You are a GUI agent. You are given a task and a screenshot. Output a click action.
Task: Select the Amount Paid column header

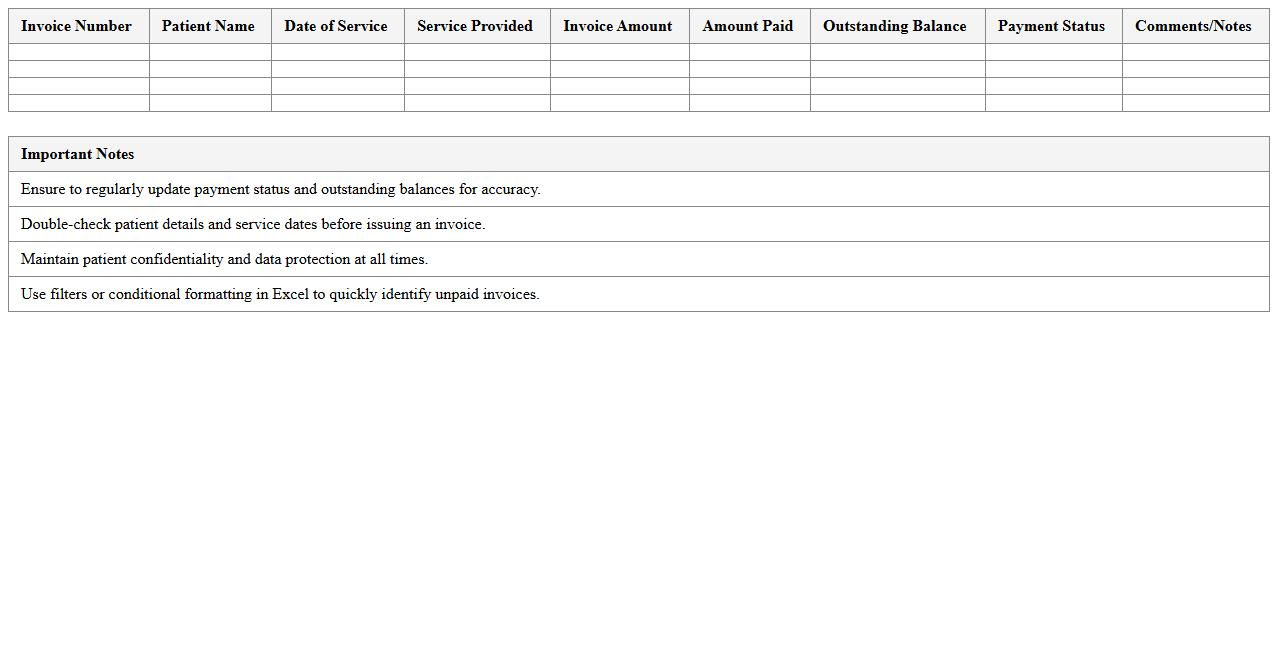(748, 26)
